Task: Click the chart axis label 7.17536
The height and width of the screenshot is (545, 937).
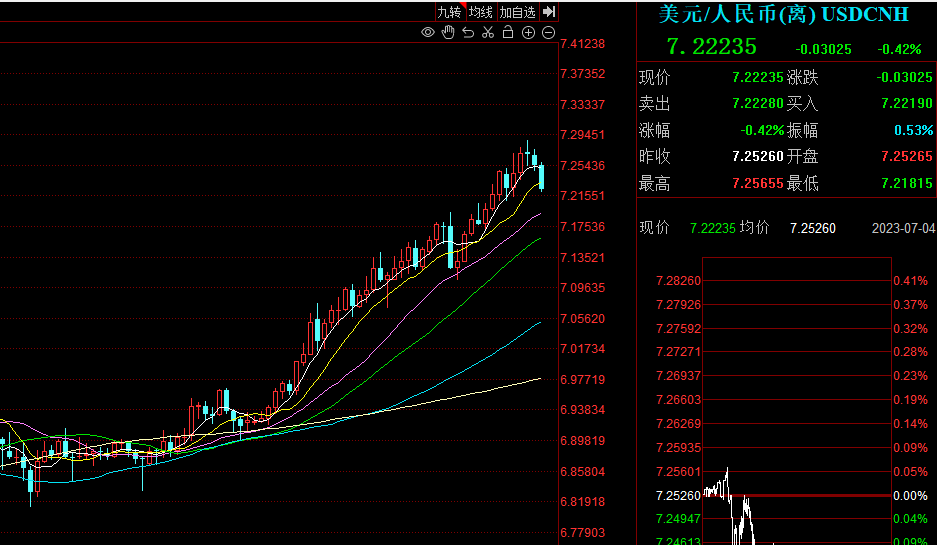Action: point(583,226)
